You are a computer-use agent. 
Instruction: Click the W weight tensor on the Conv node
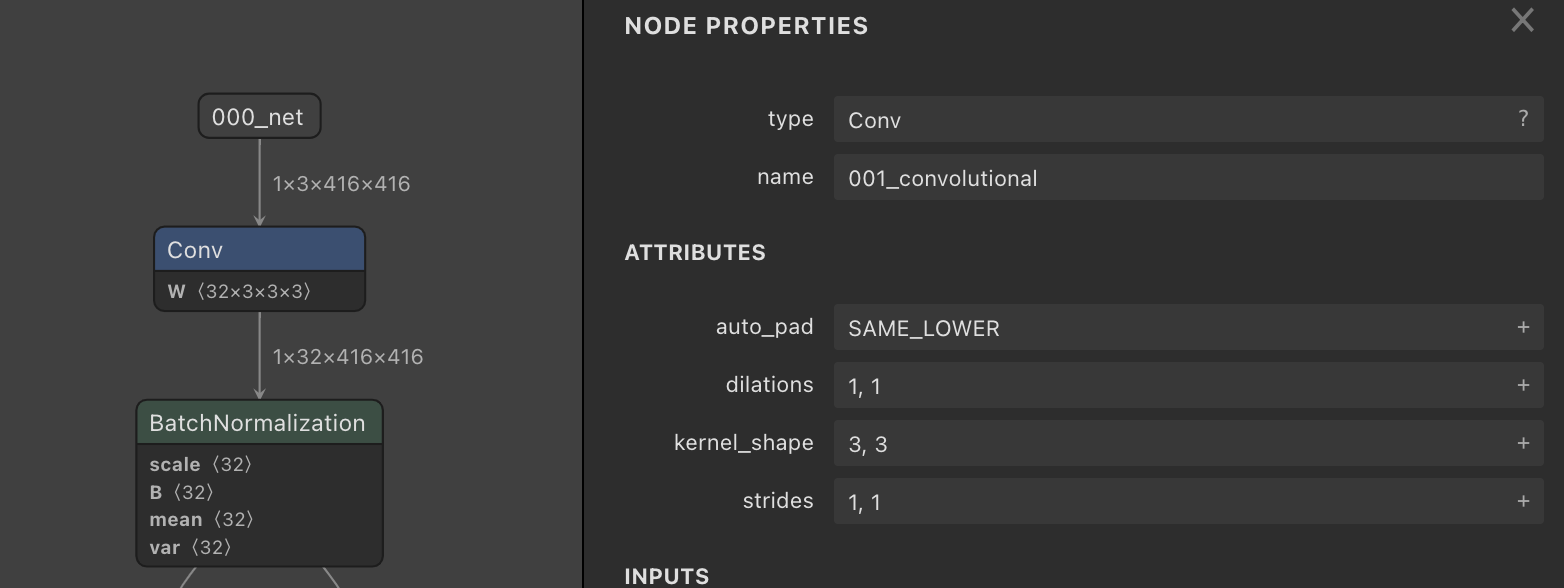coord(259,291)
